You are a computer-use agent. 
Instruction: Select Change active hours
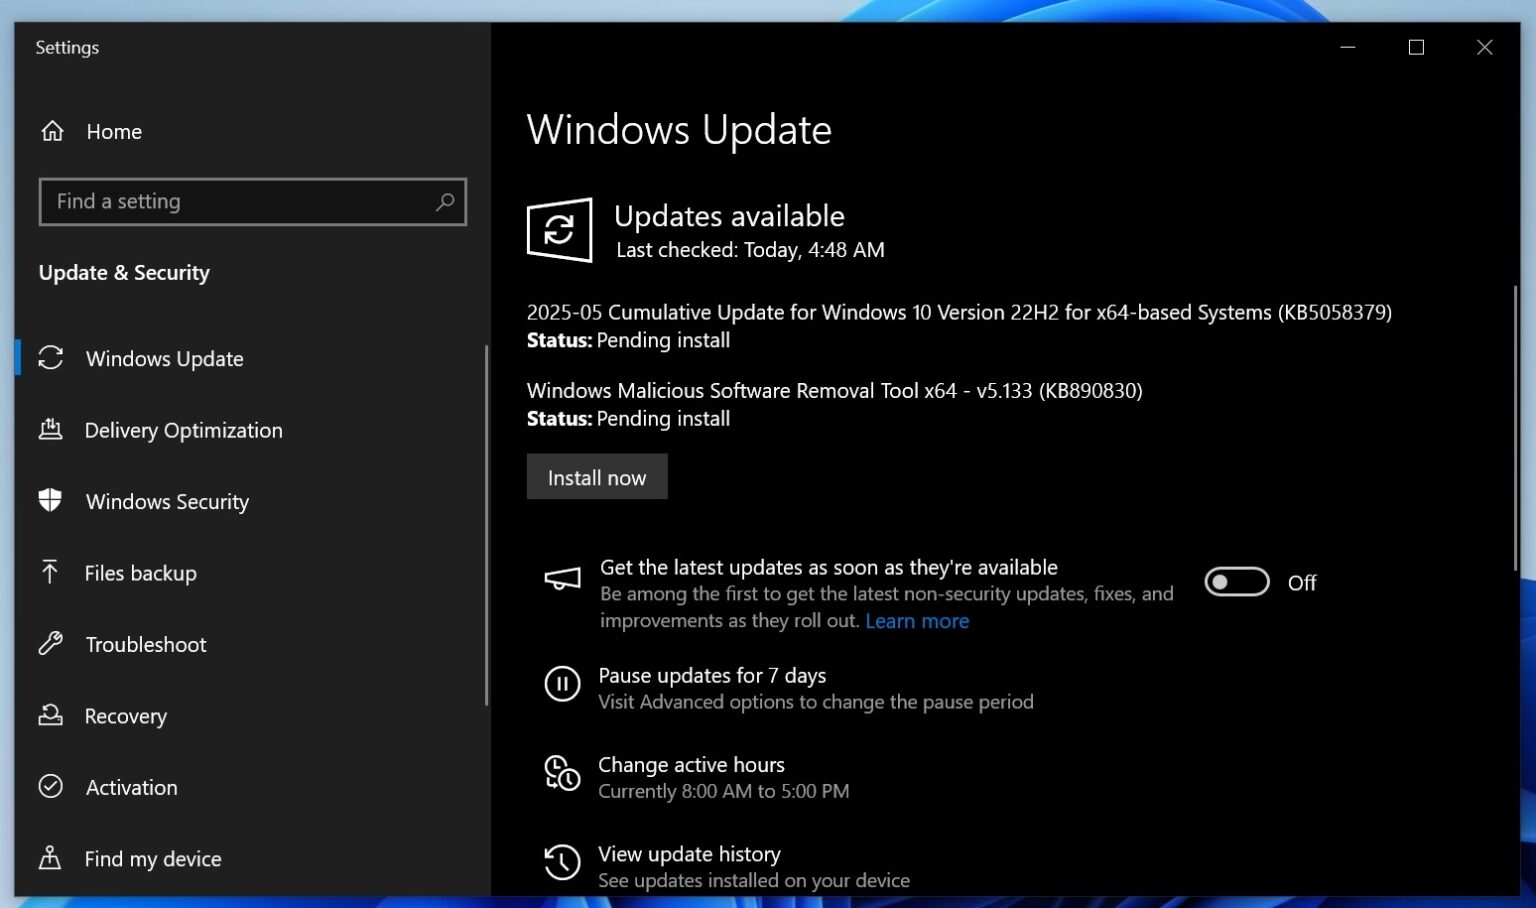pyautogui.click(x=691, y=764)
